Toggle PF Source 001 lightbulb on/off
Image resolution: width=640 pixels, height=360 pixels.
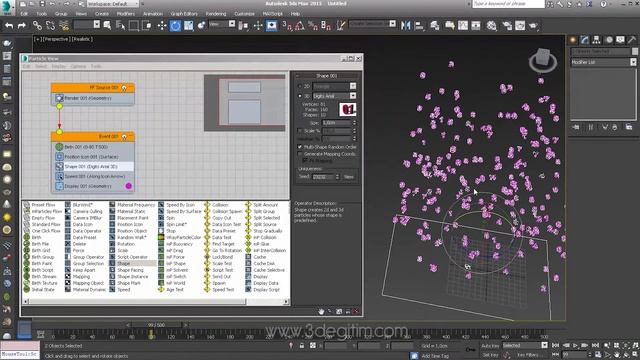(124, 88)
